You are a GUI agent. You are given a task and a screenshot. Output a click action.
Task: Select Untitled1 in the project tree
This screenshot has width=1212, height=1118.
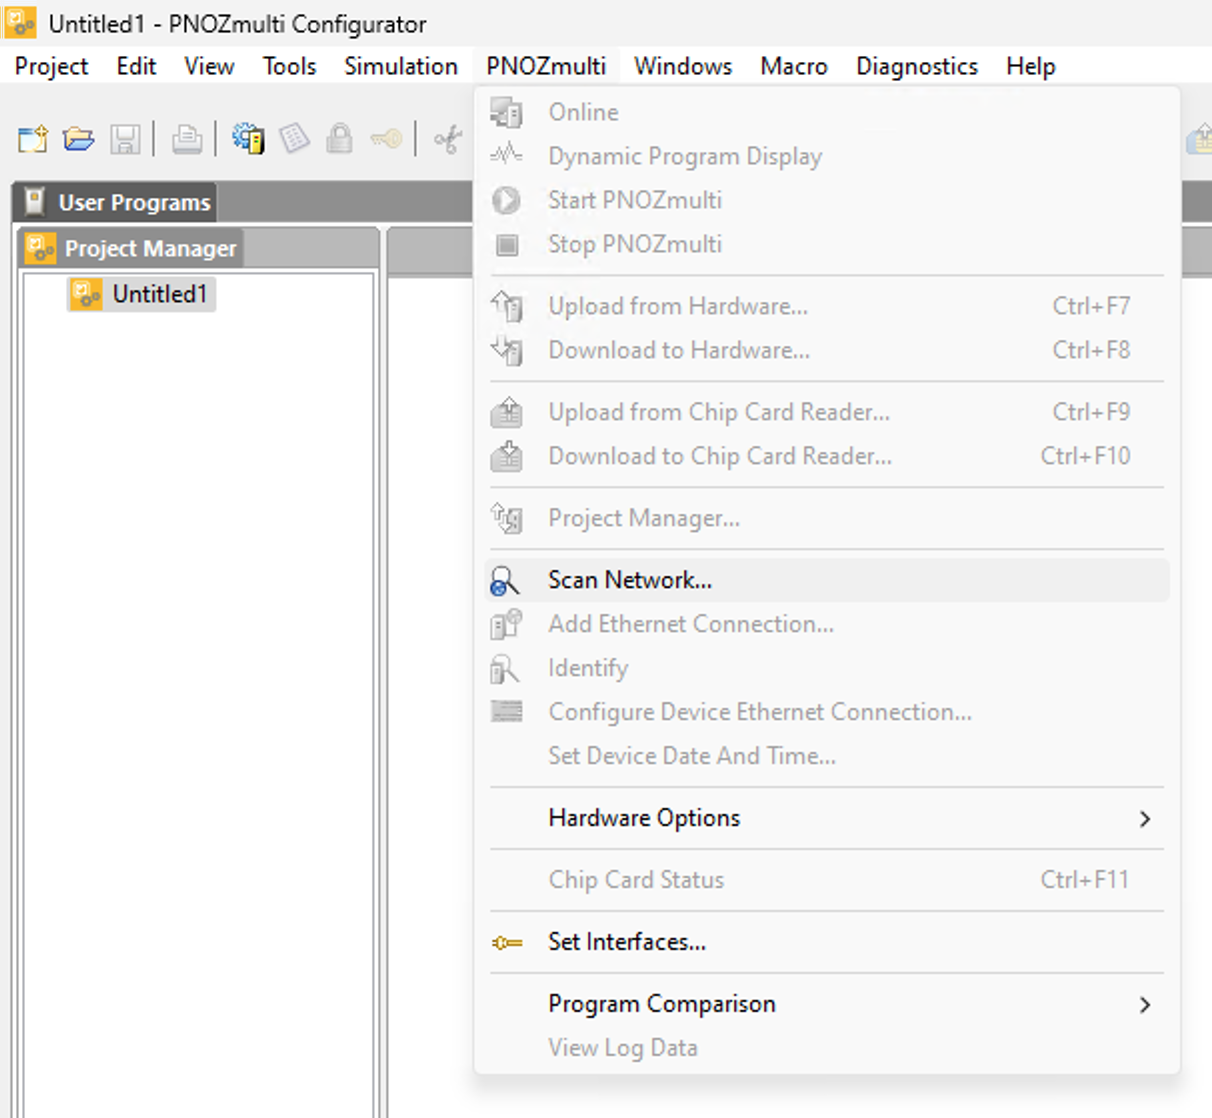(x=142, y=294)
